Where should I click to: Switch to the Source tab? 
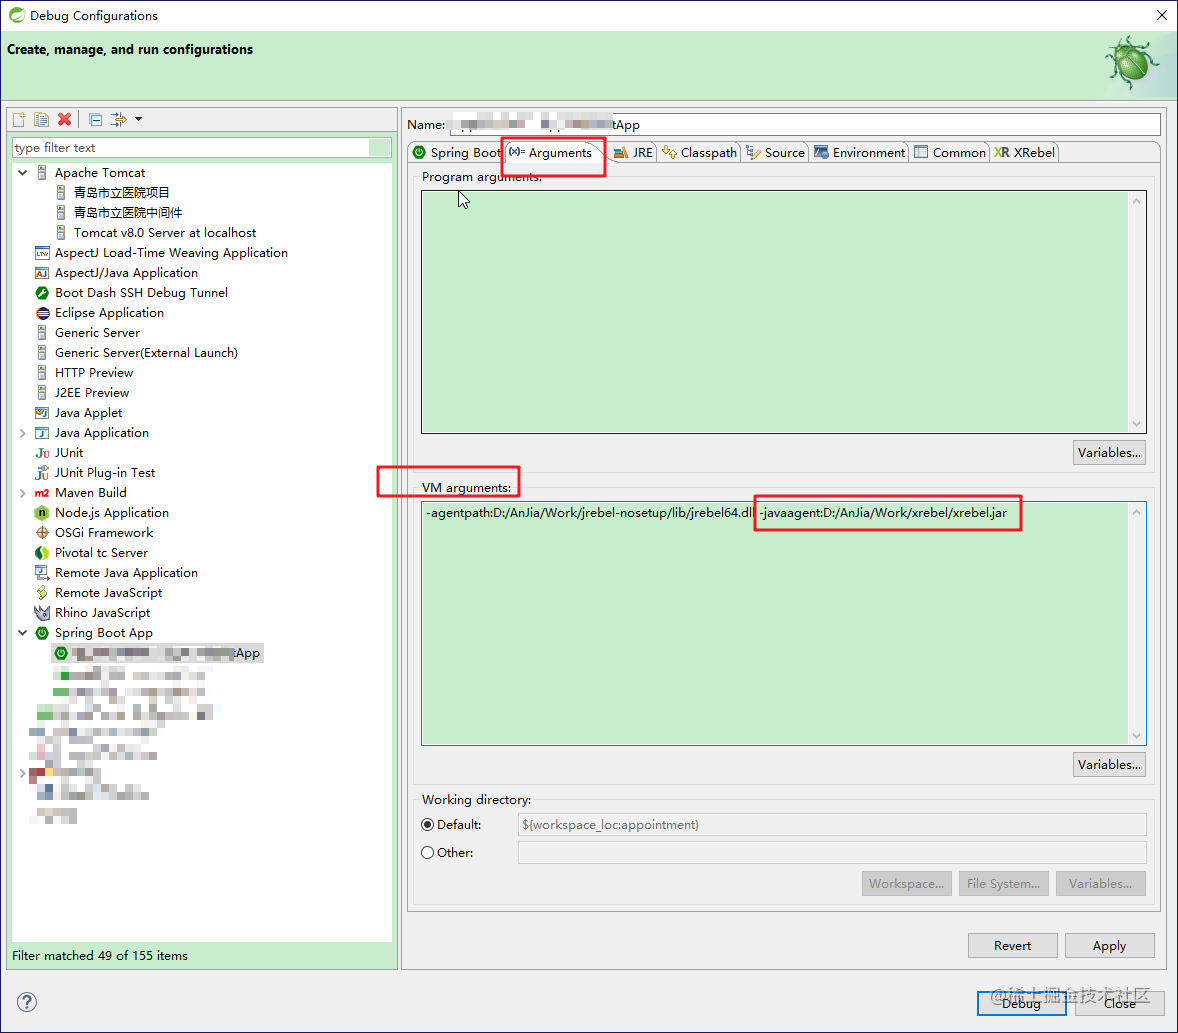click(775, 153)
